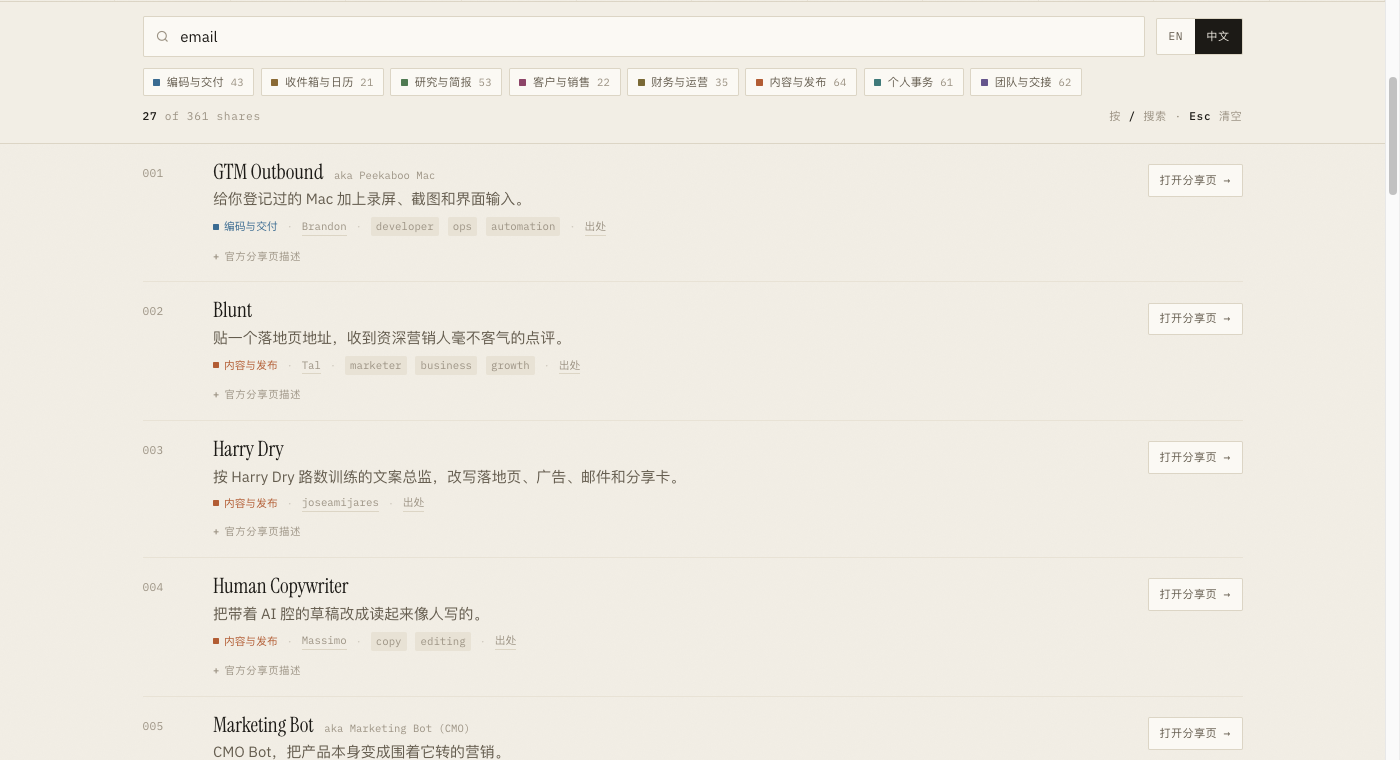
Task: Click author link Brandon
Action: [324, 227]
